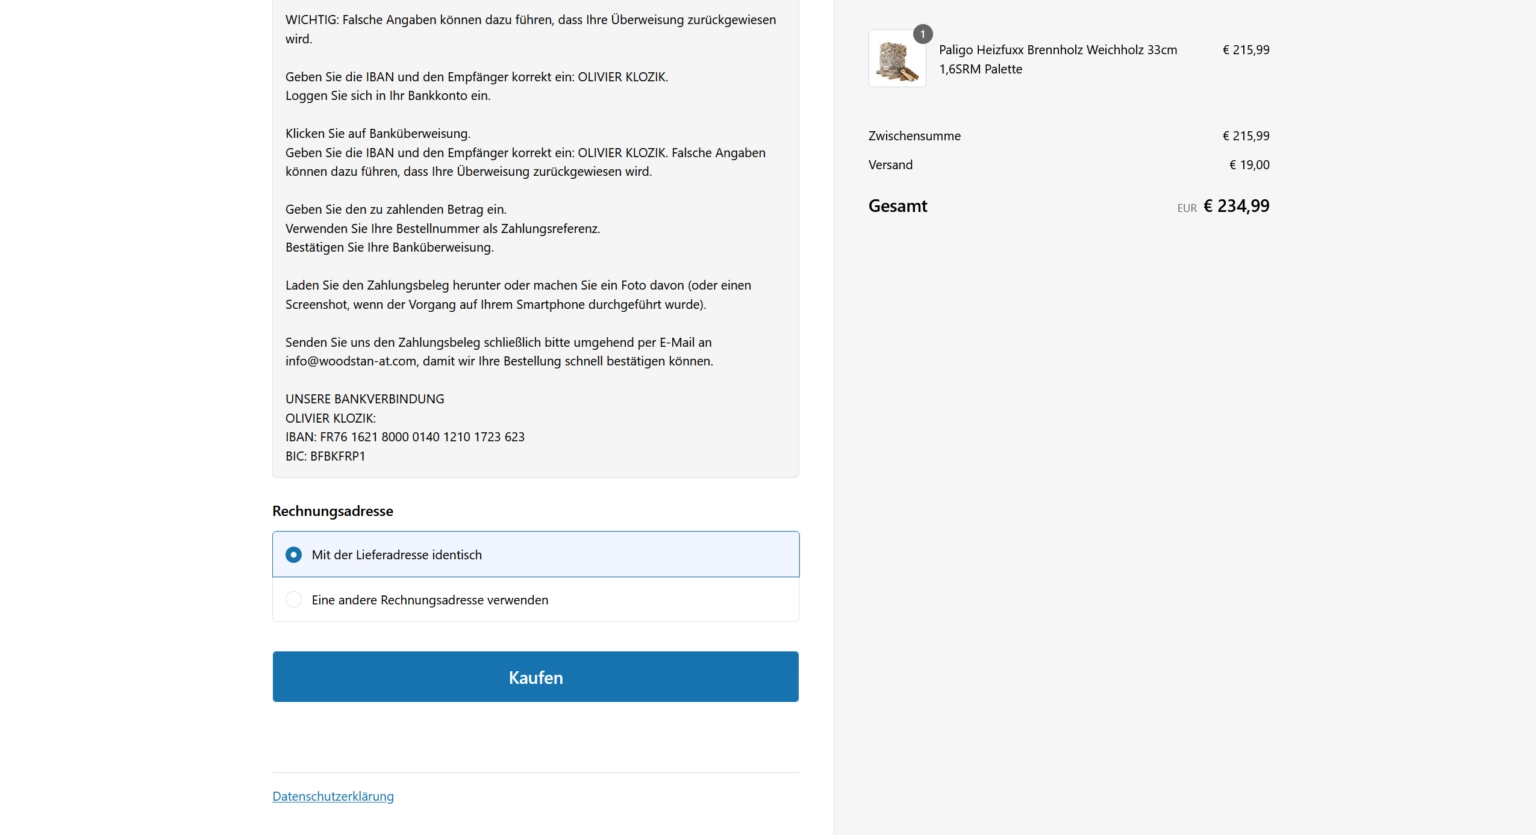
Task: Click the UNSERE BANKVERBINDUNG heading
Action: pos(365,399)
